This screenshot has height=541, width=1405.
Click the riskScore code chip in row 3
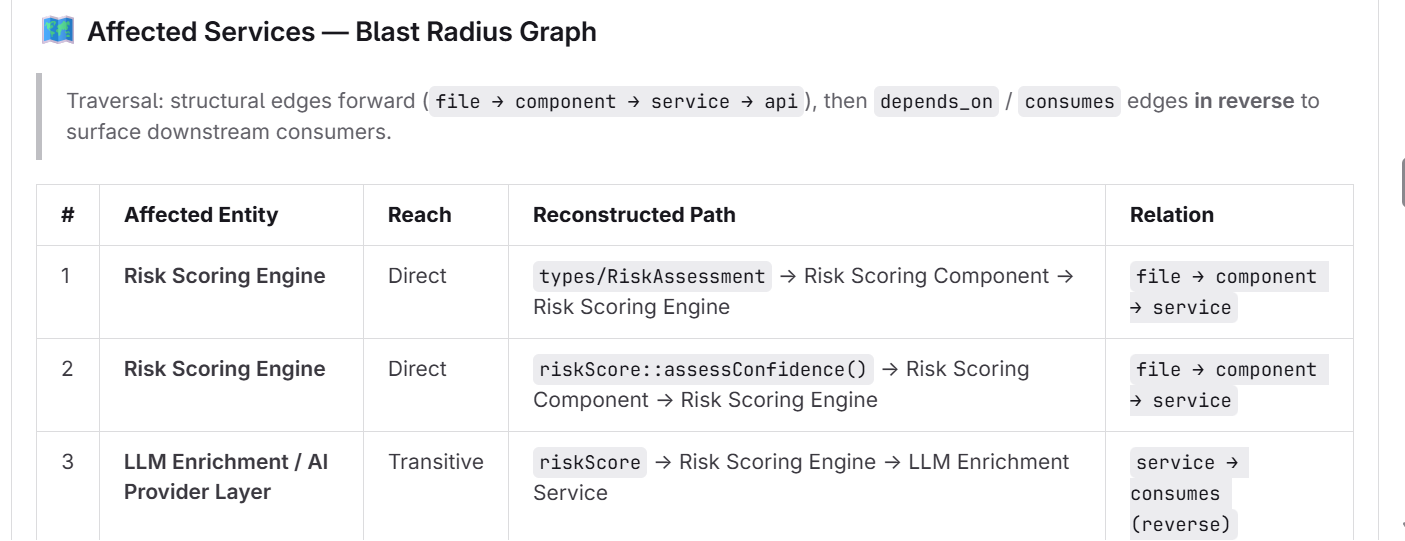pos(590,462)
